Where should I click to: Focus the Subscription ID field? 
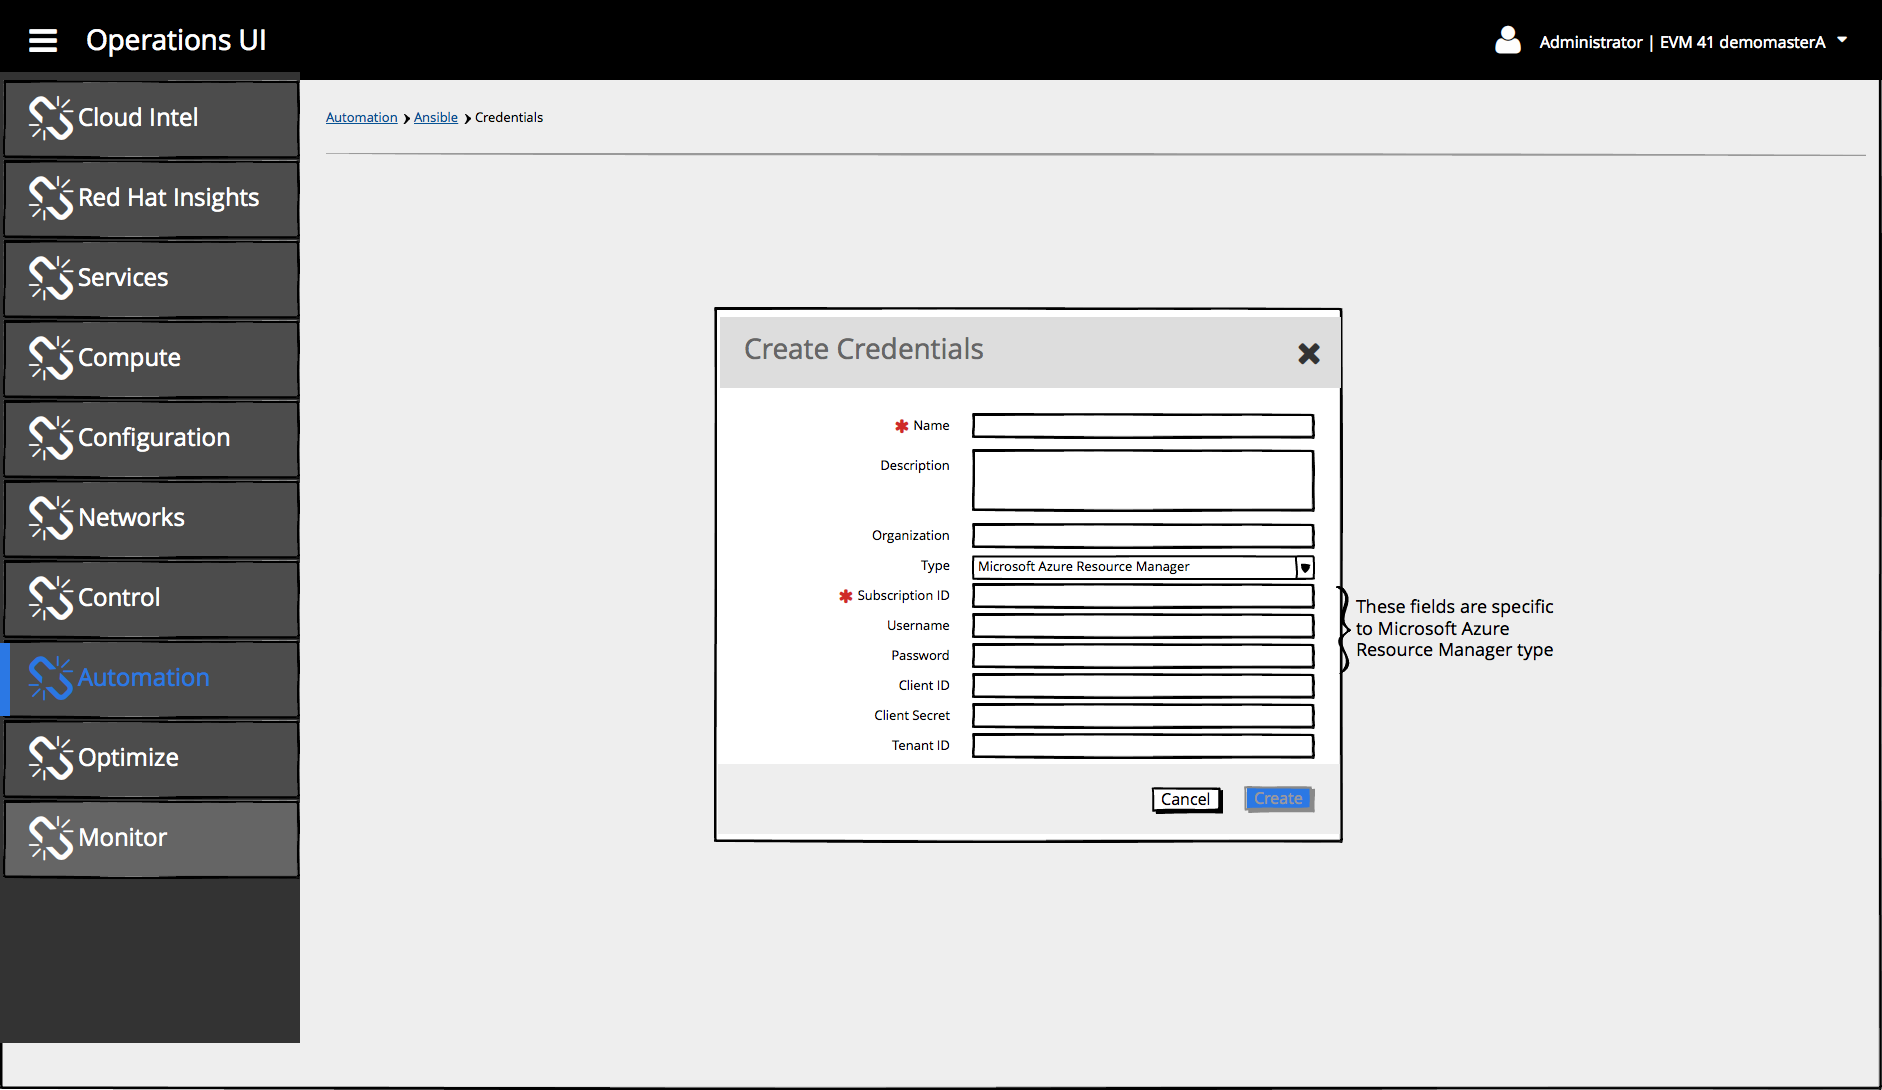1143,596
